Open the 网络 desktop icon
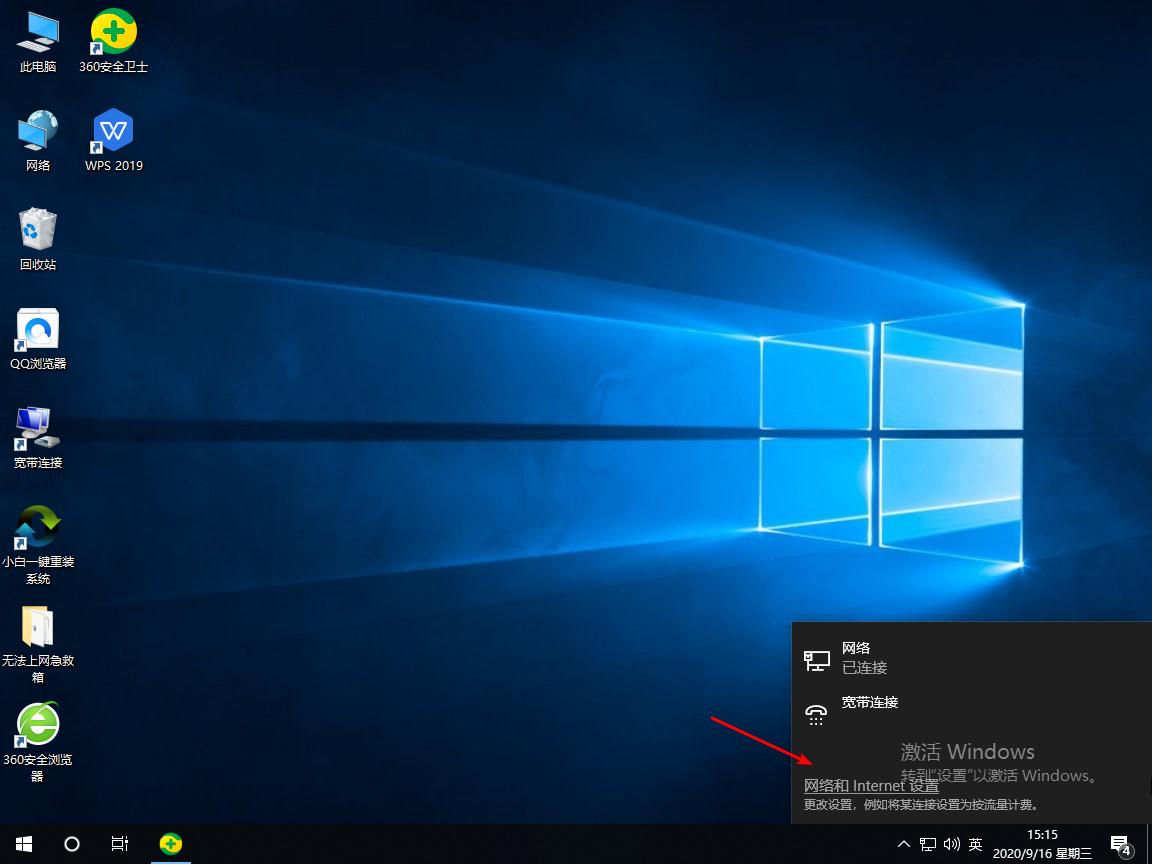 (37, 132)
